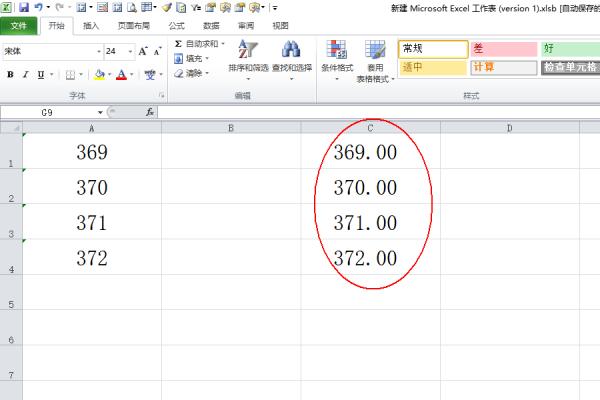Switch to the 数据 tab

[211, 26]
